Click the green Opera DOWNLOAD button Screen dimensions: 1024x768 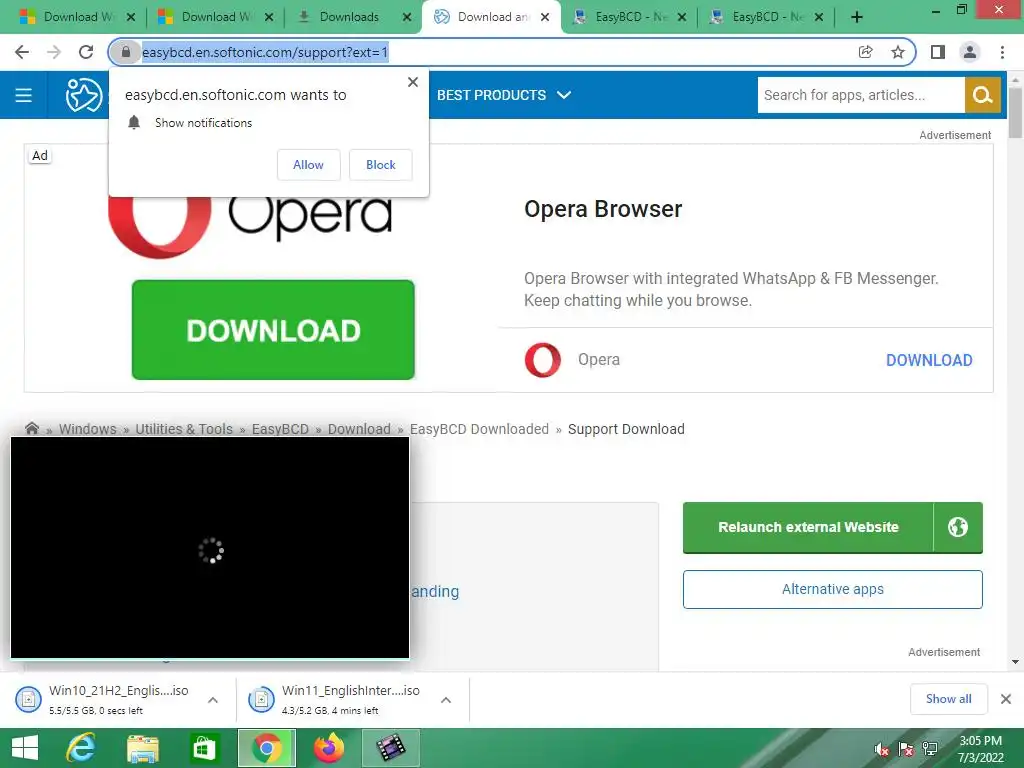pos(273,330)
